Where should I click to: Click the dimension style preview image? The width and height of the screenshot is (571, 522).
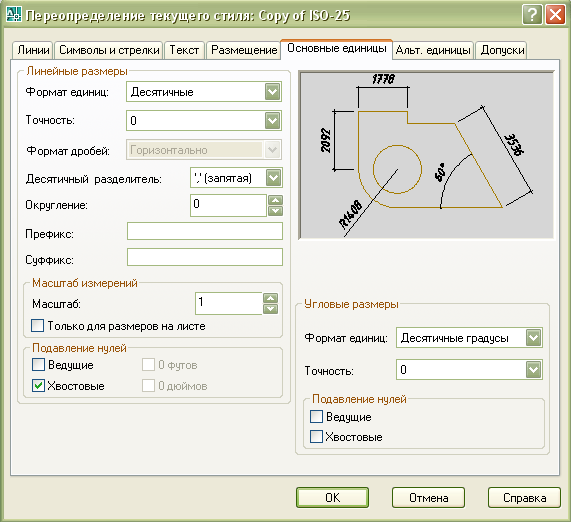(x=426, y=155)
